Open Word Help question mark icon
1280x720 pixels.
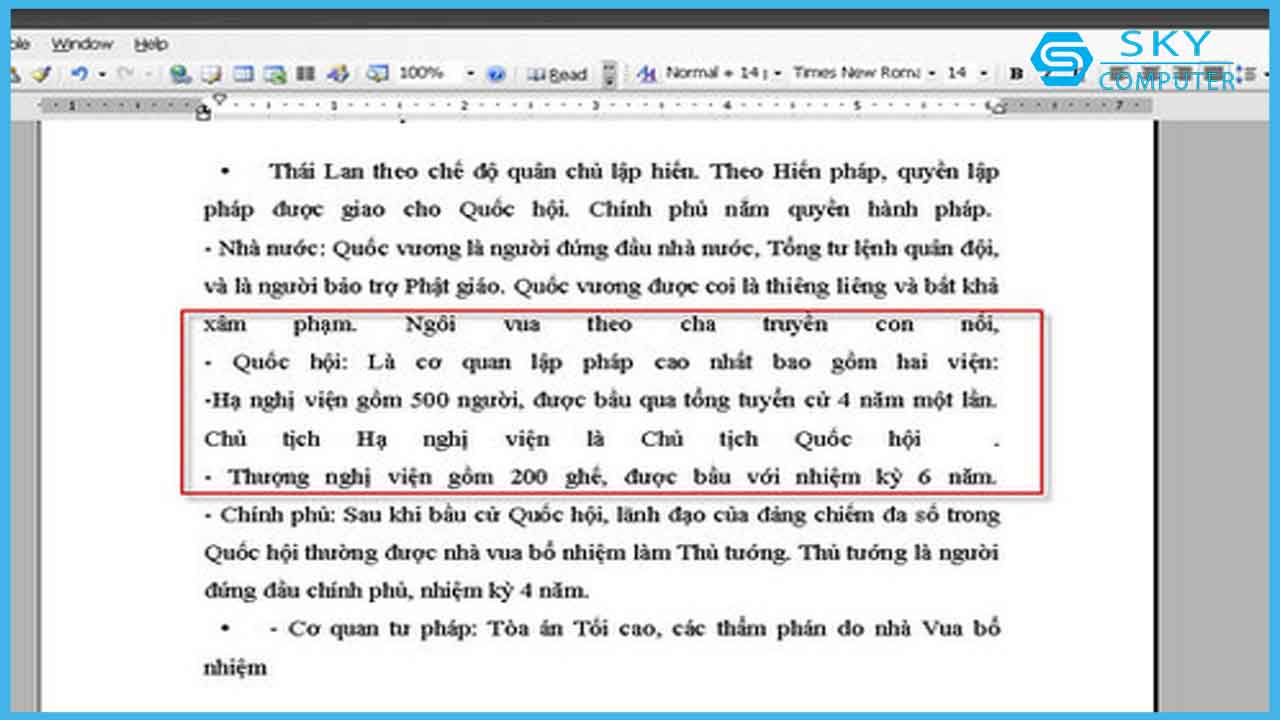click(x=496, y=74)
